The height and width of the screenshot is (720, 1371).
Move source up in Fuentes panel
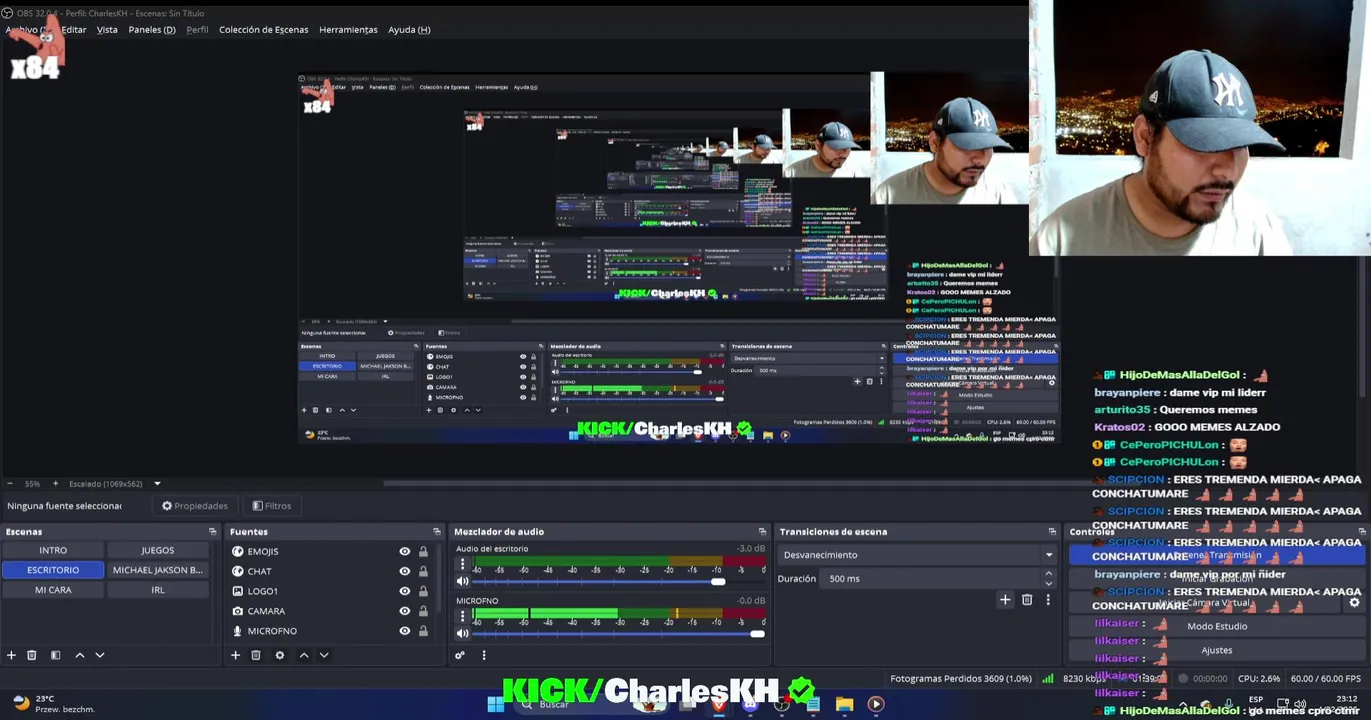304,655
